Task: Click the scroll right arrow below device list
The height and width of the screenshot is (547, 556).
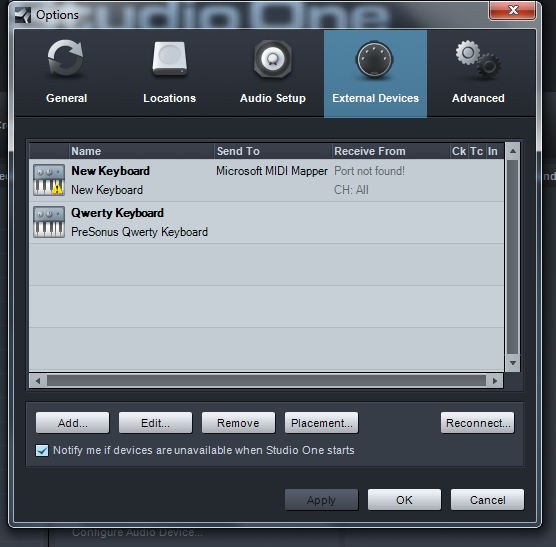Action: pyautogui.click(x=495, y=381)
